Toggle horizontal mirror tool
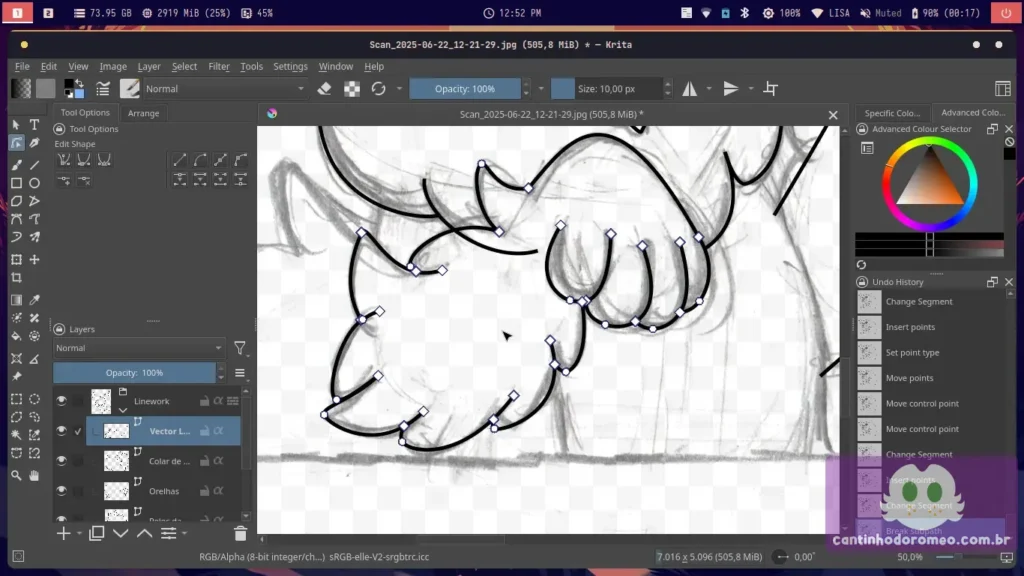Viewport: 1024px width, 576px height. [690, 89]
